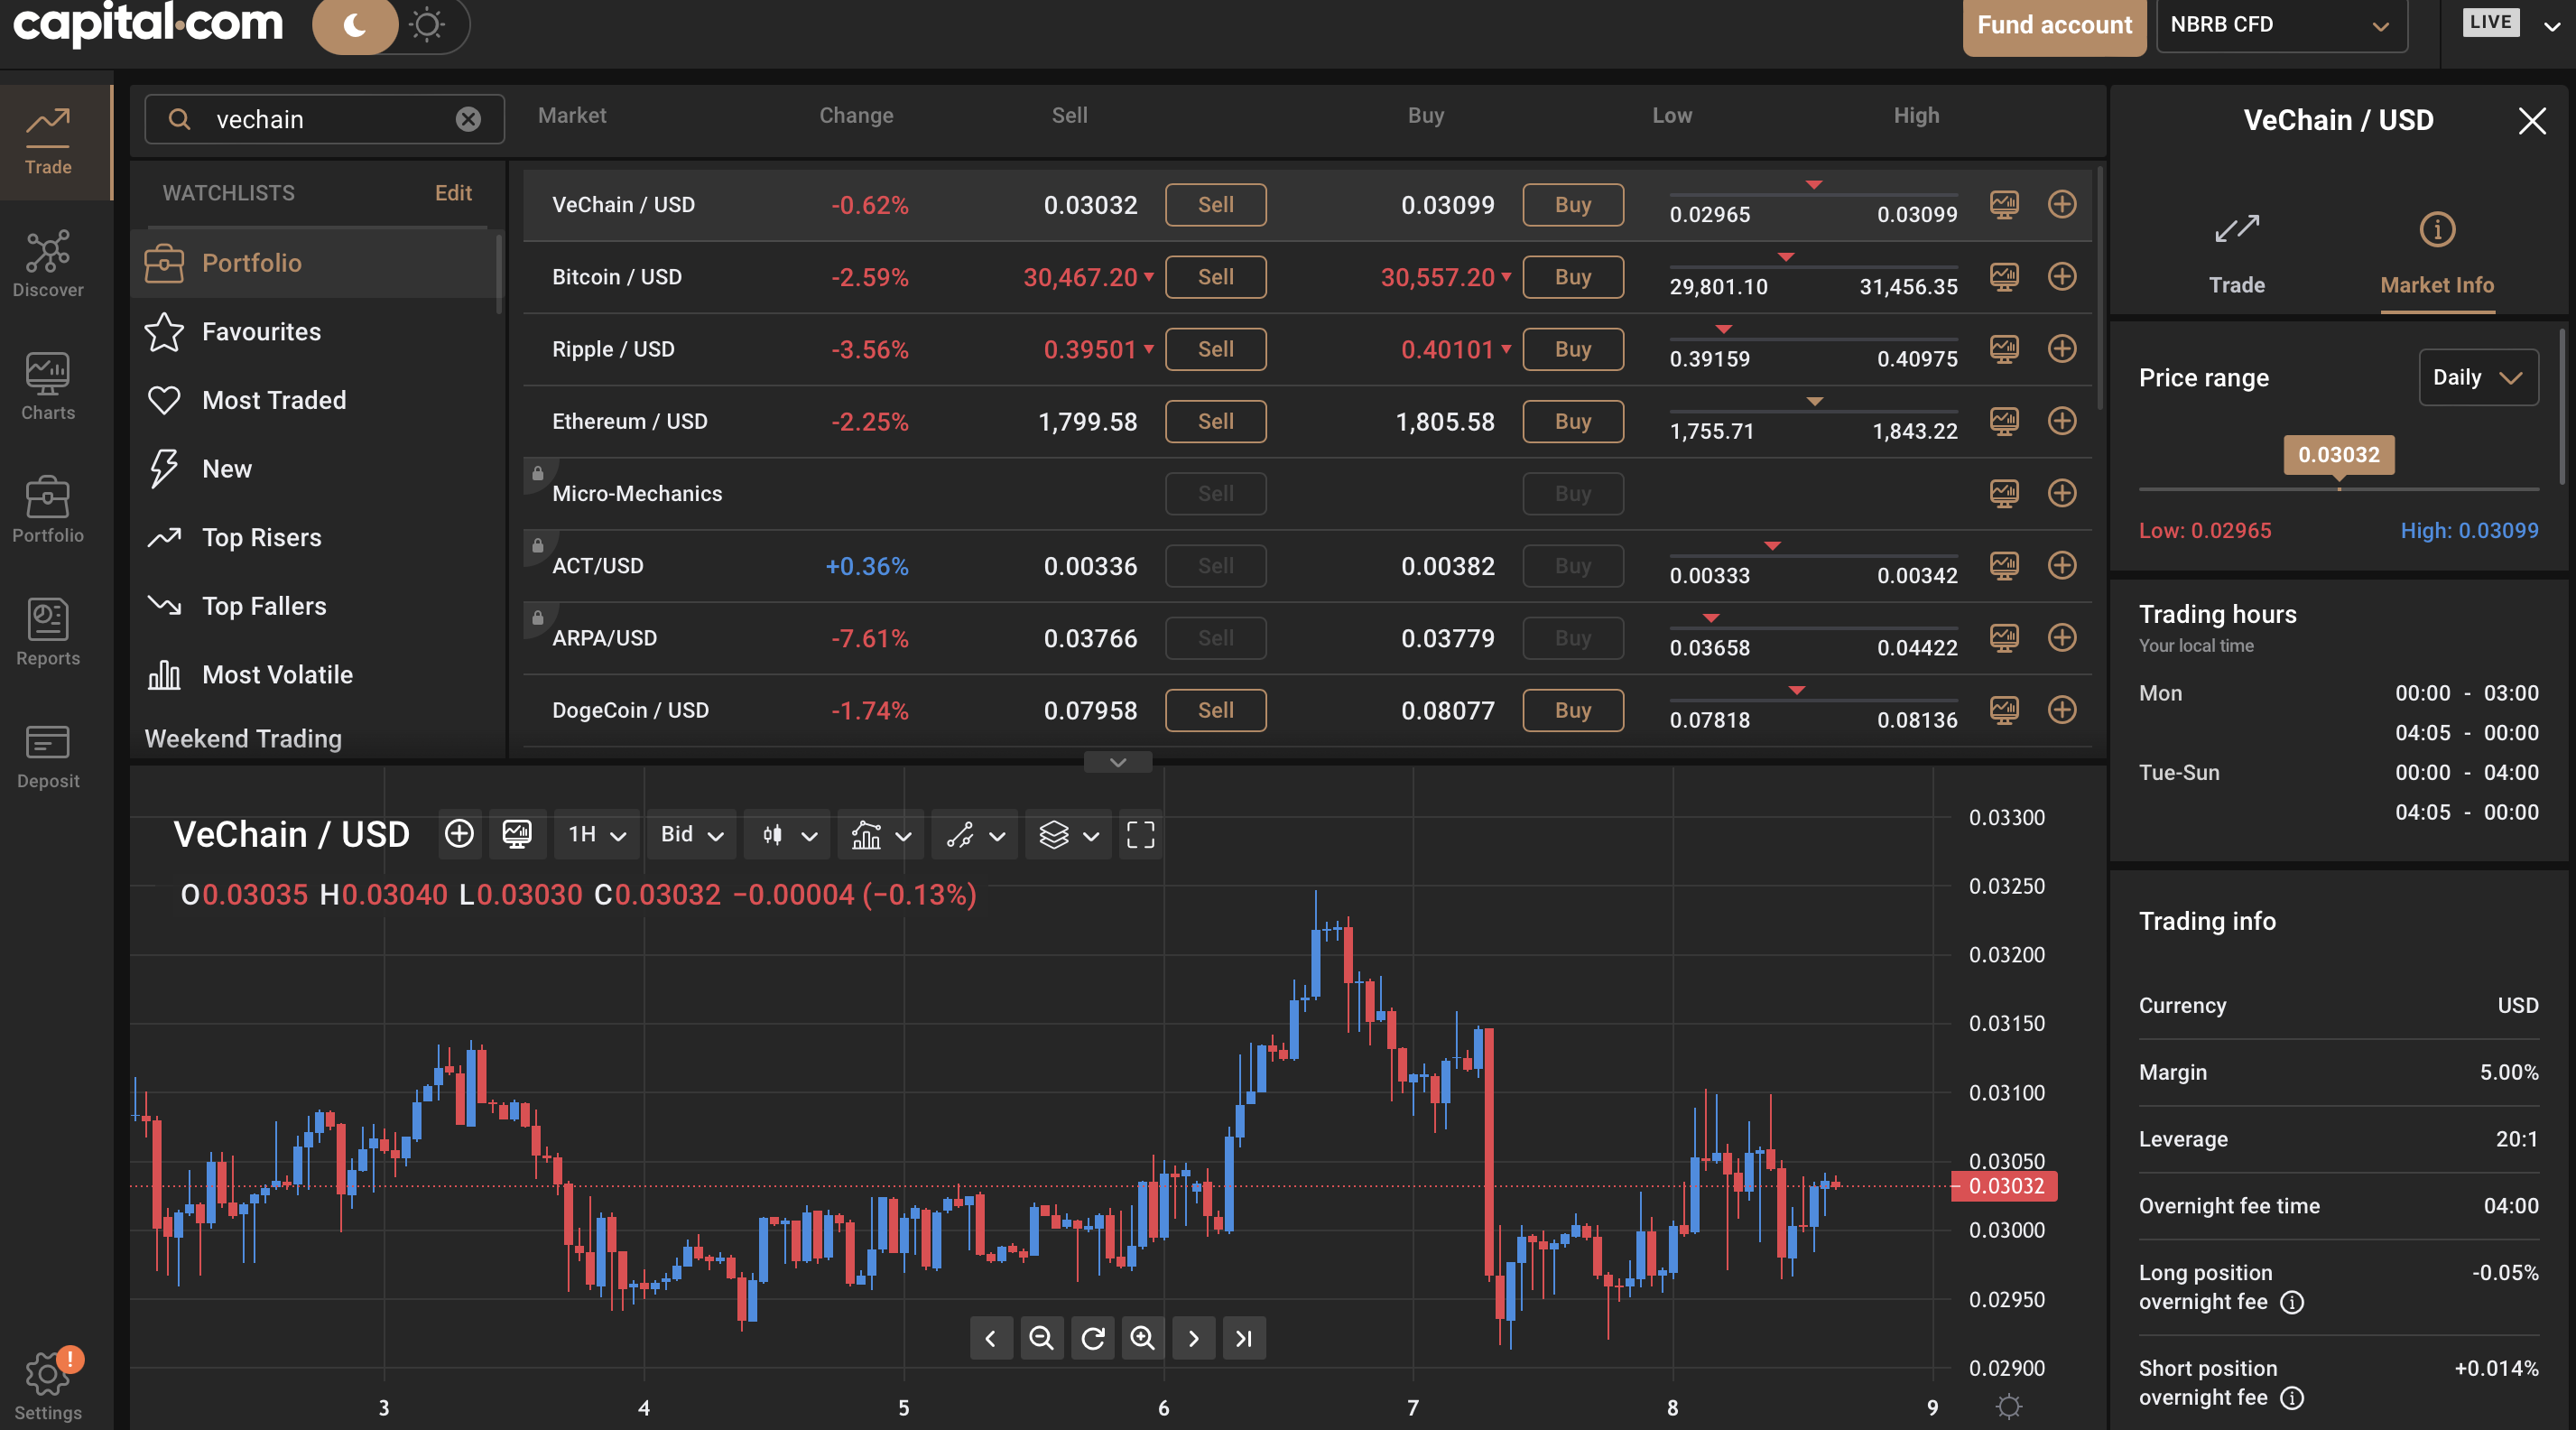Select the Most Volatile watchlist
The width and height of the screenshot is (2576, 1430).
tap(316, 675)
